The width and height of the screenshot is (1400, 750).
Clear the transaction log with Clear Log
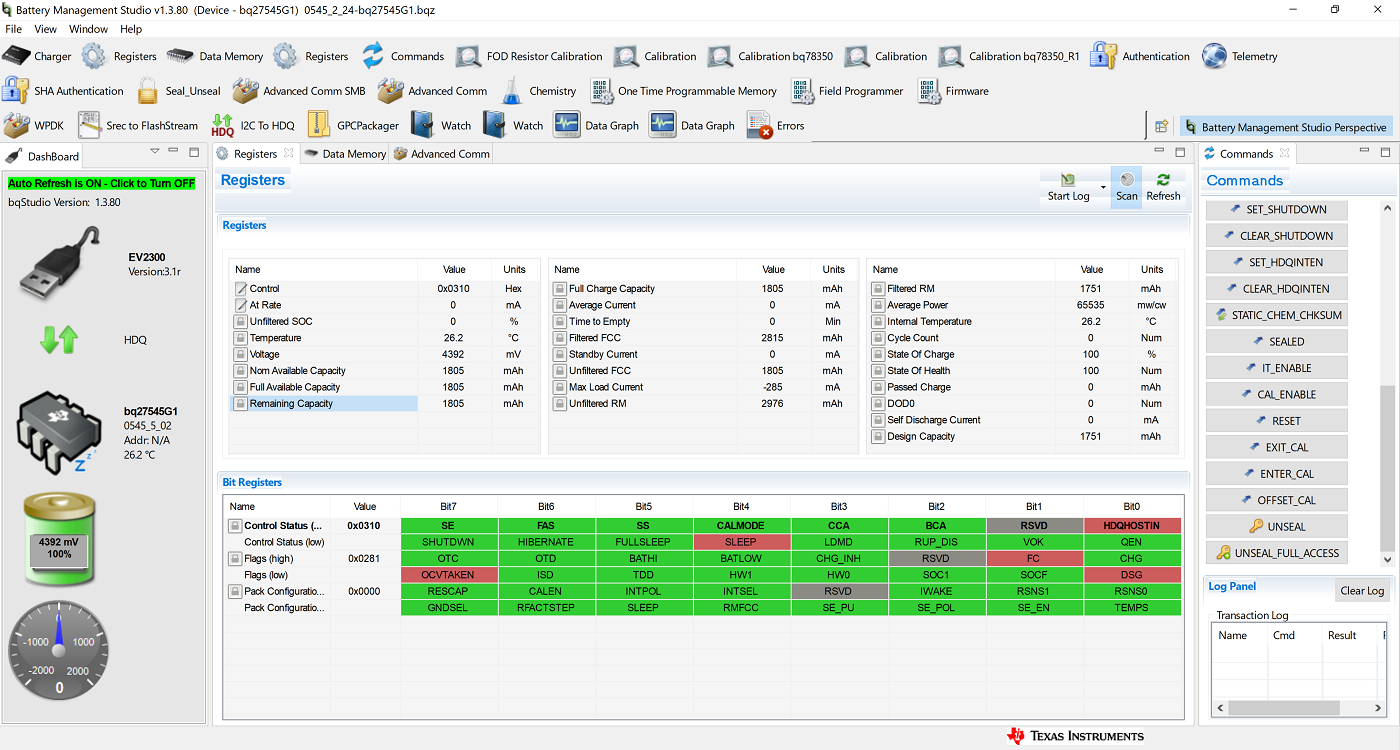tap(1361, 591)
